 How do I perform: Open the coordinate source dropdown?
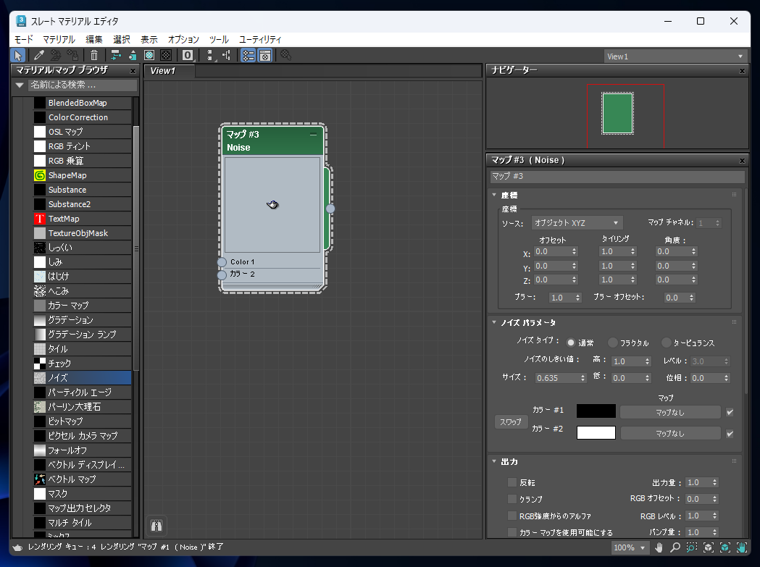(x=577, y=223)
